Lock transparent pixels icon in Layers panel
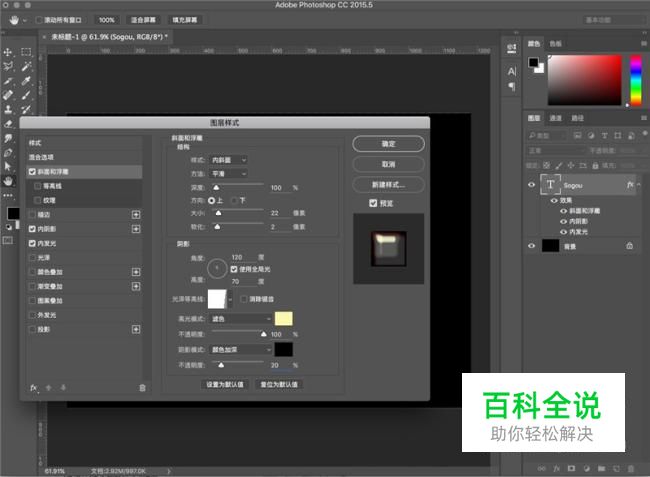The height and width of the screenshot is (477, 650). click(x=547, y=165)
